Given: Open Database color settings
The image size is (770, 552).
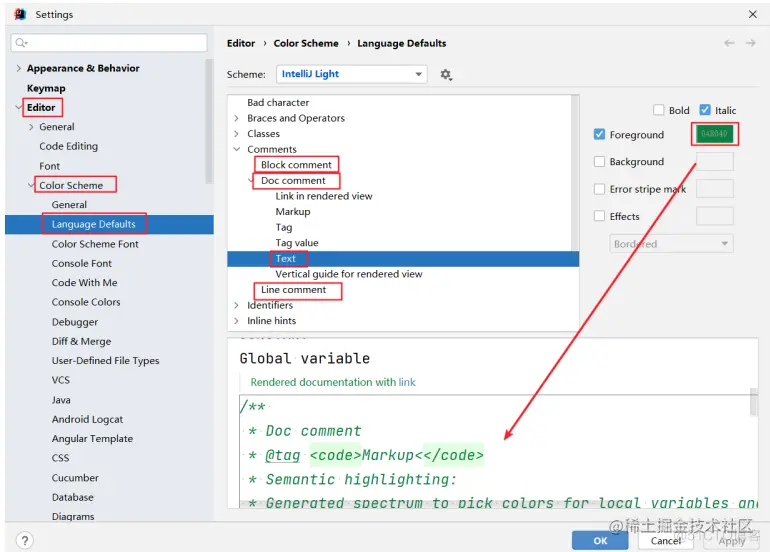Looking at the screenshot, I should point(73,497).
